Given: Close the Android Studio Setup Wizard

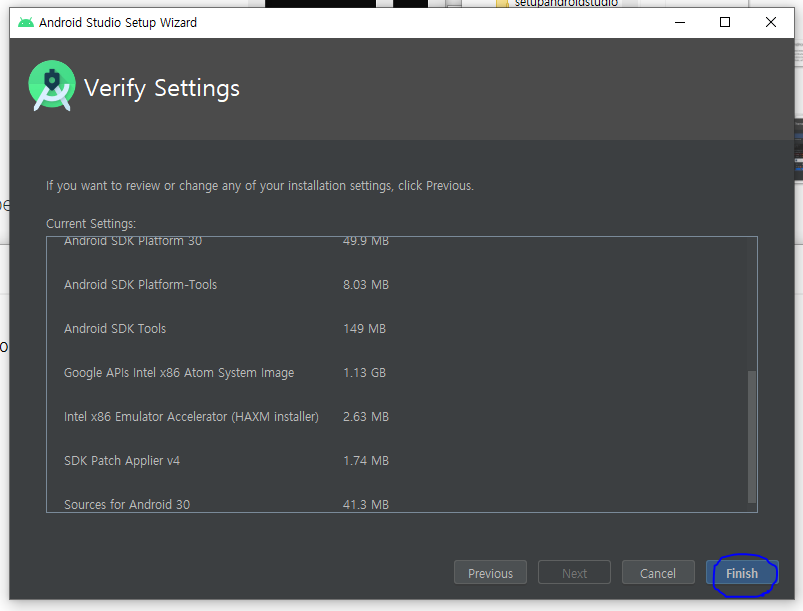Looking at the screenshot, I should coord(771,23).
